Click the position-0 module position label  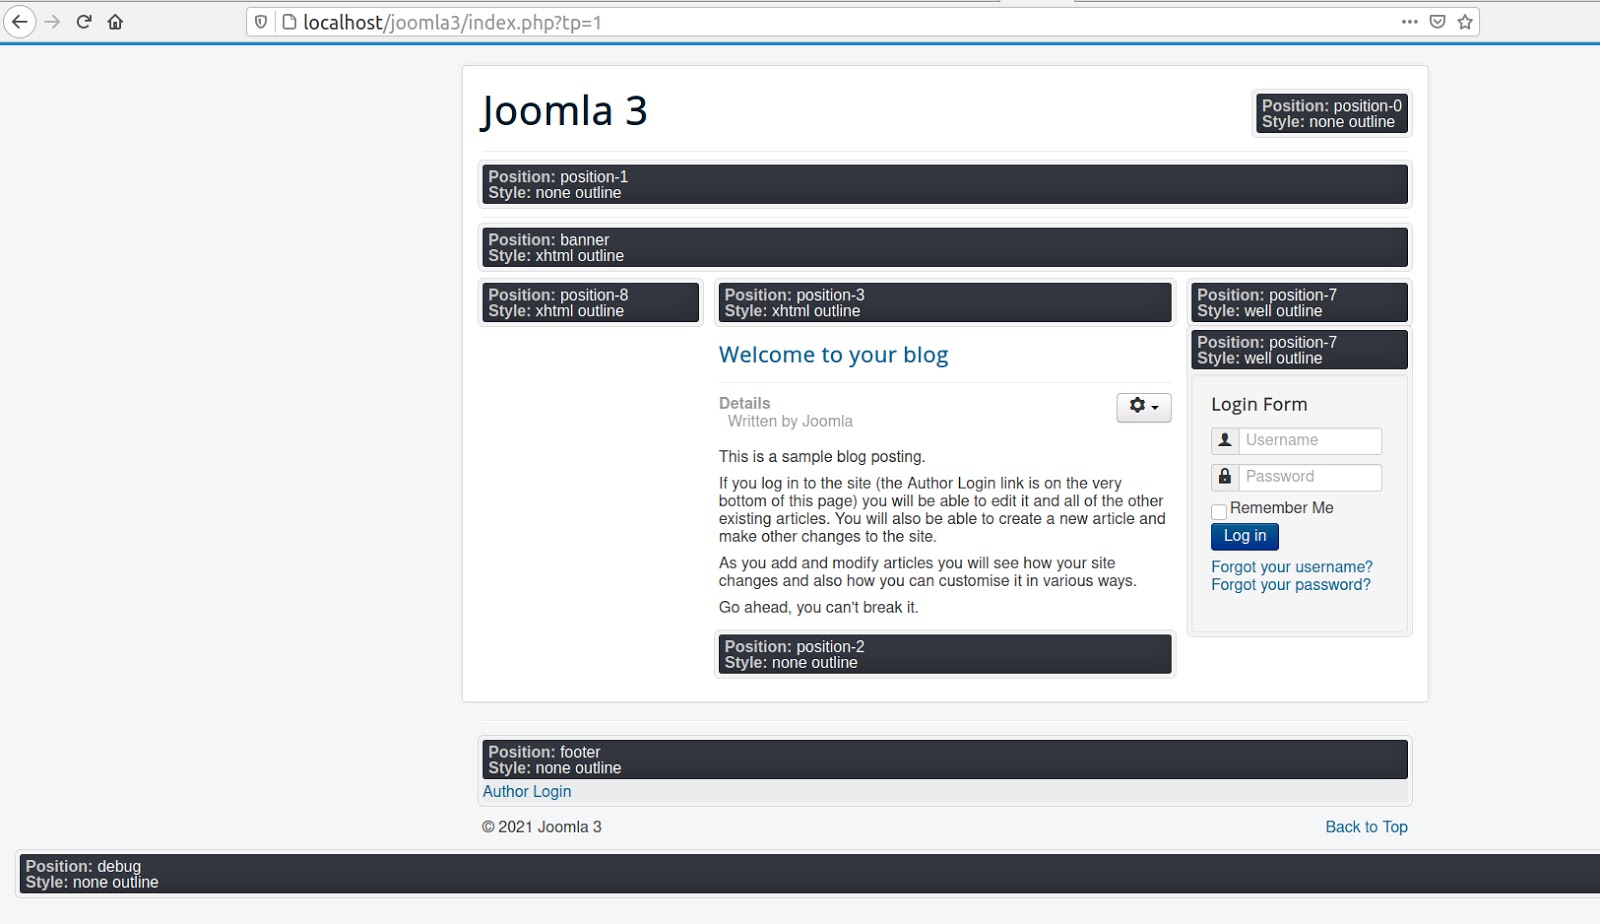point(1332,113)
